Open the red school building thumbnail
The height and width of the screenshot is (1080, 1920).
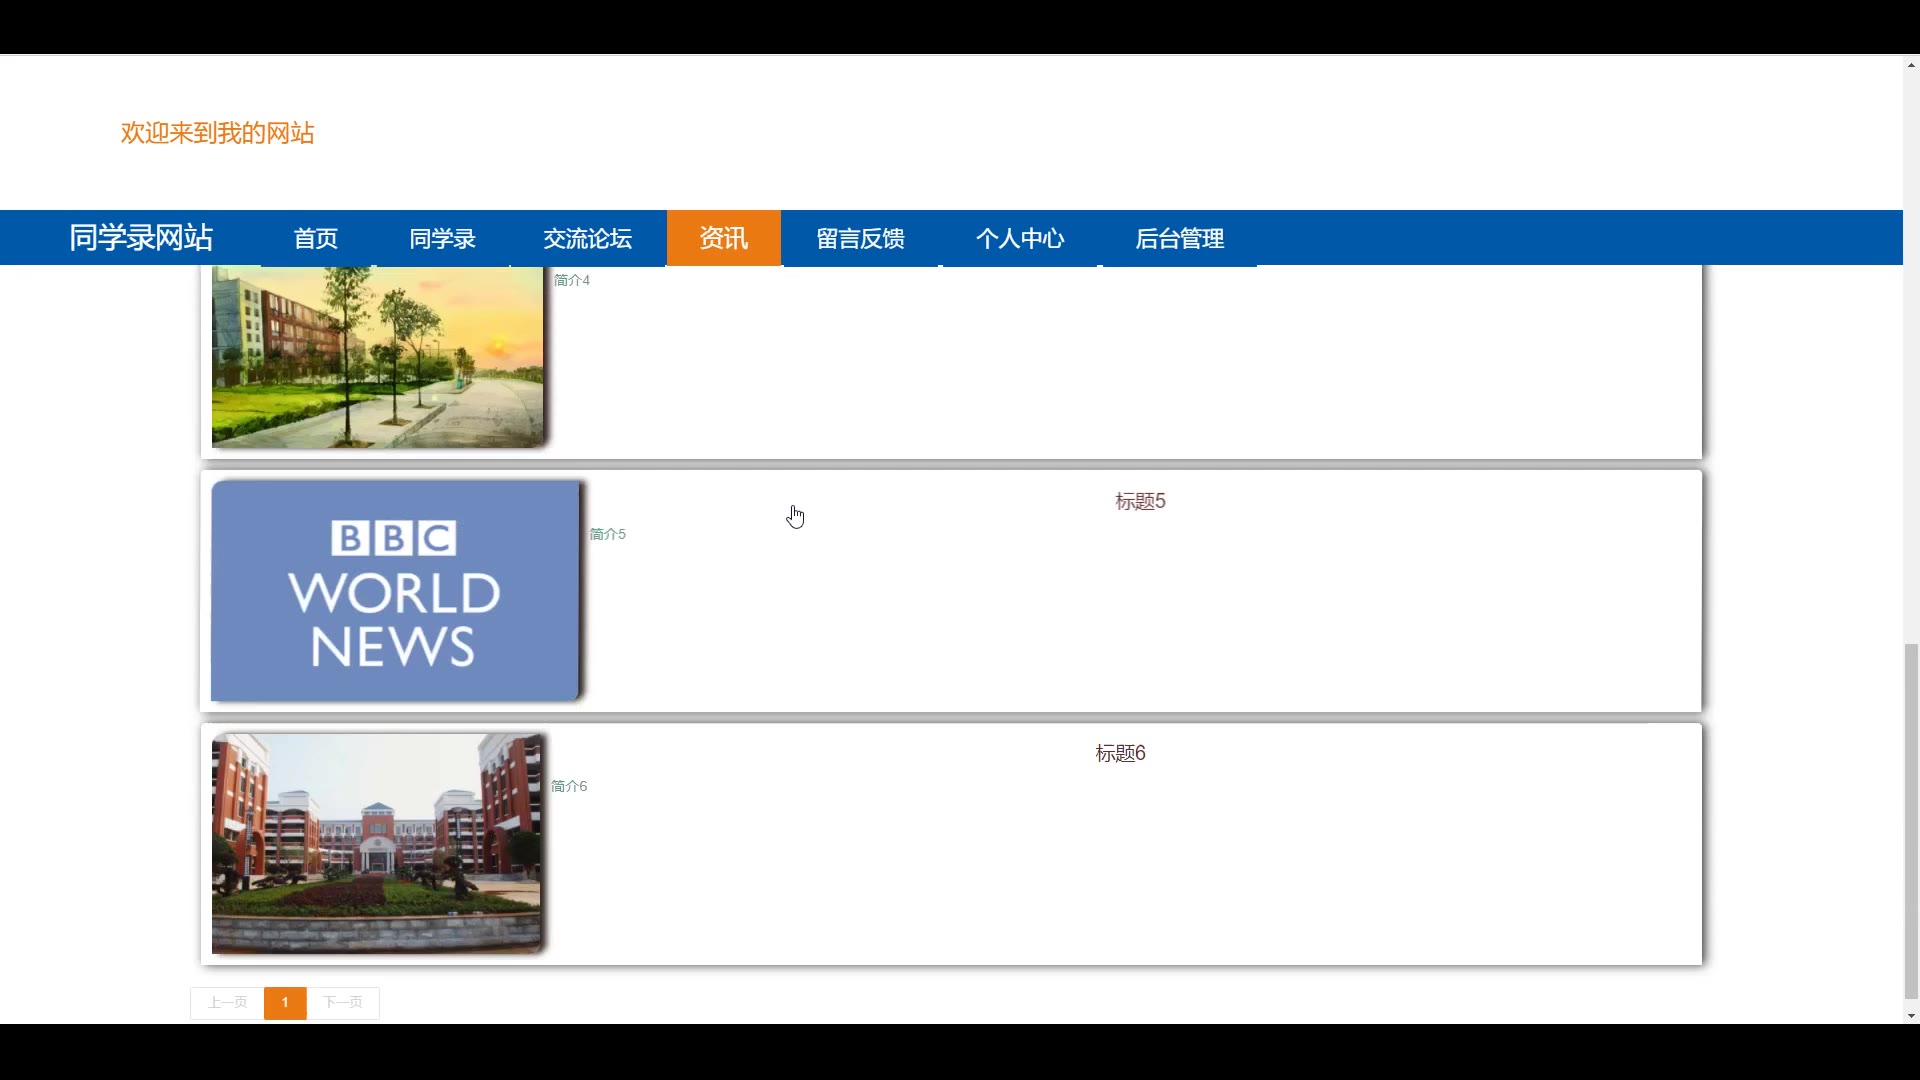(377, 843)
